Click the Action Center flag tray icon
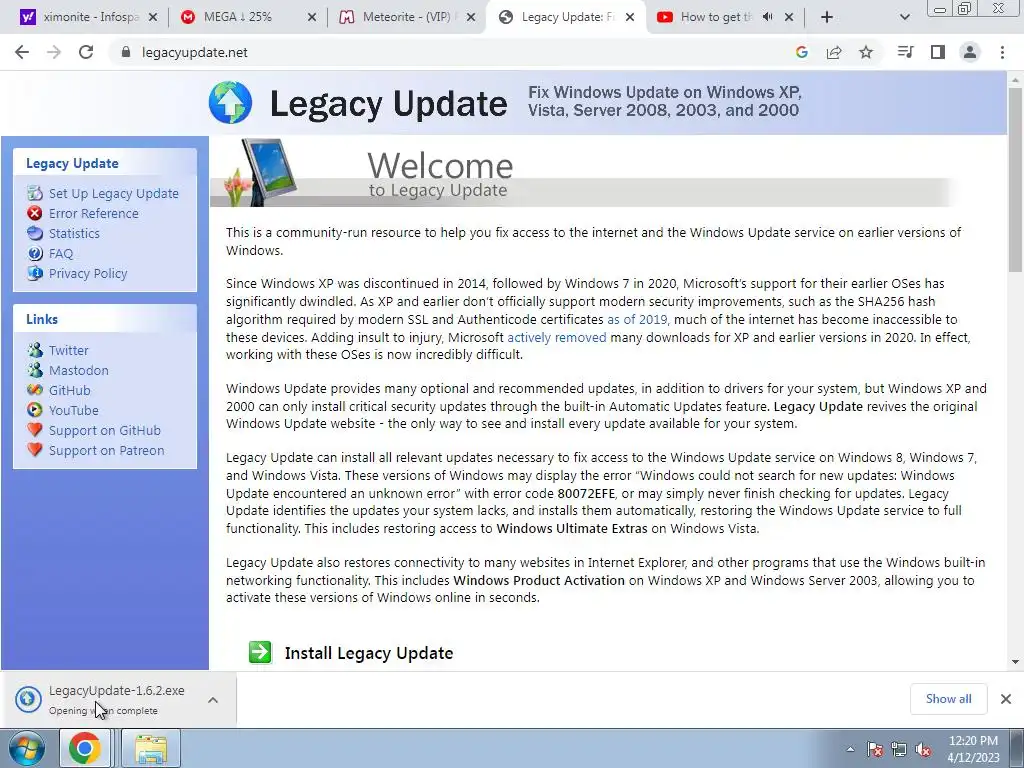 tap(874, 750)
